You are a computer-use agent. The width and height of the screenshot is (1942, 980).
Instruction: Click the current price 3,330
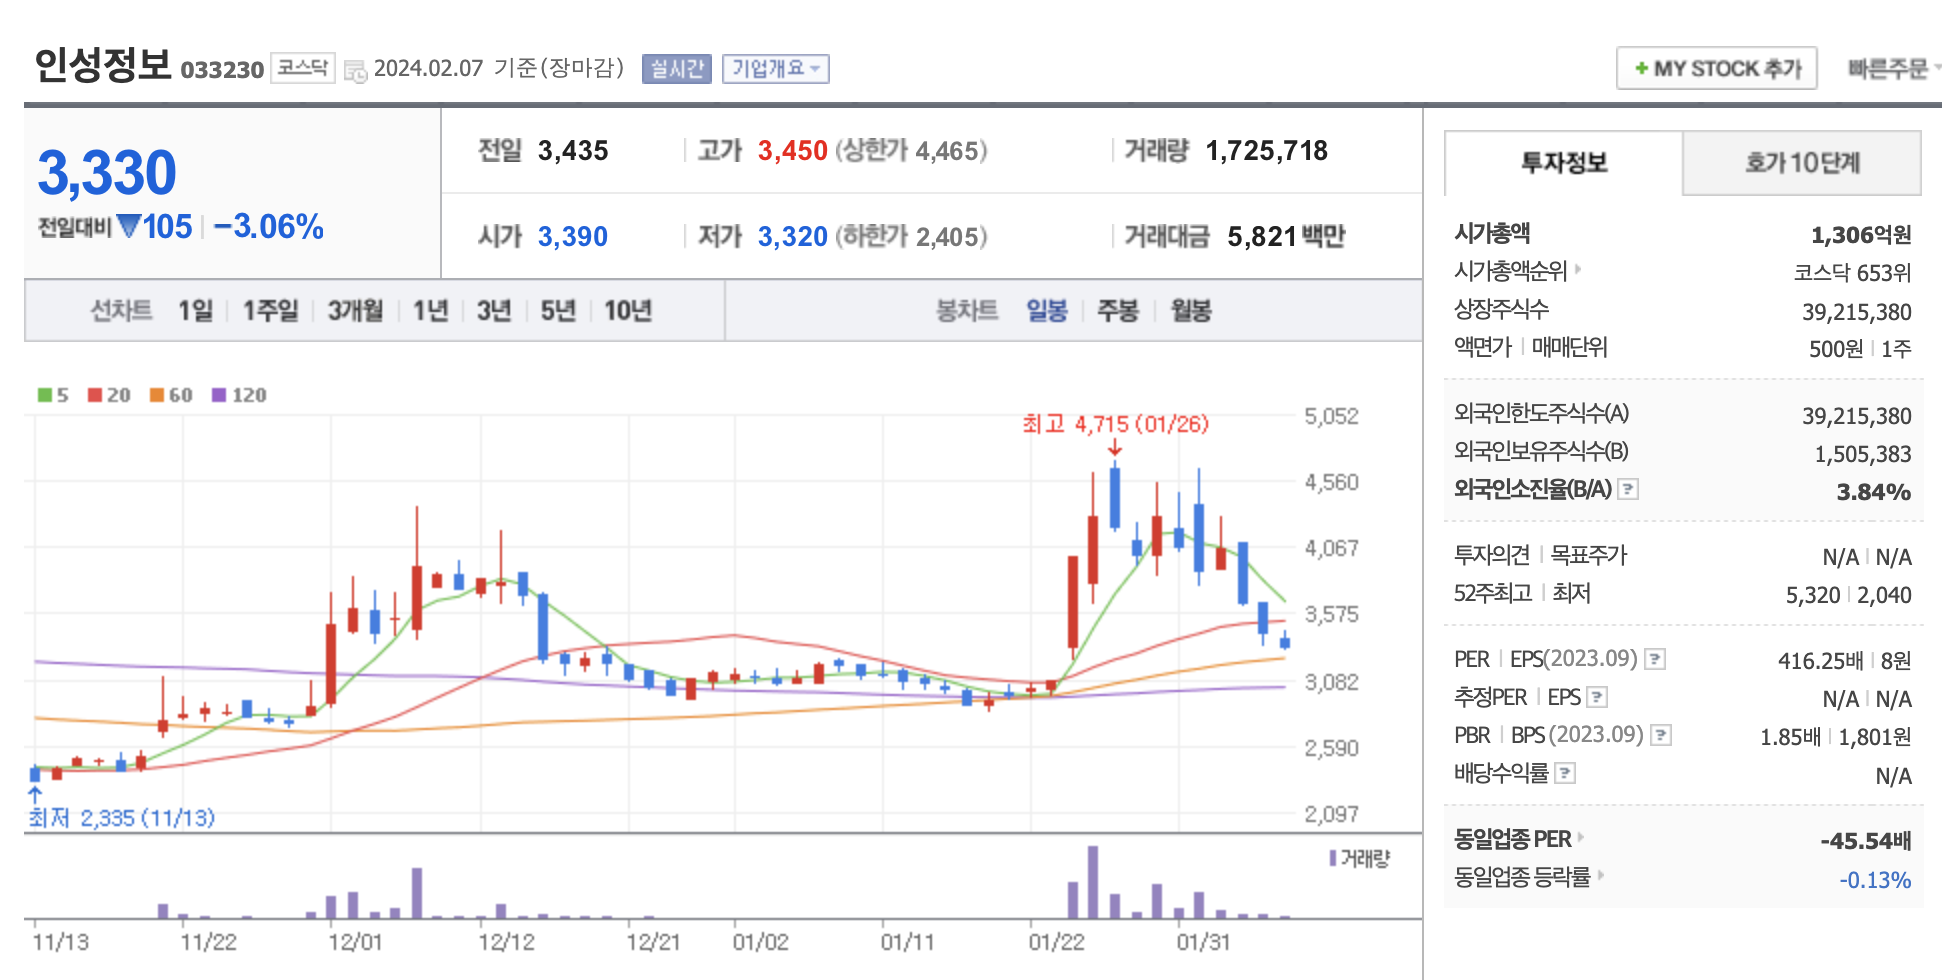pyautogui.click(x=107, y=172)
